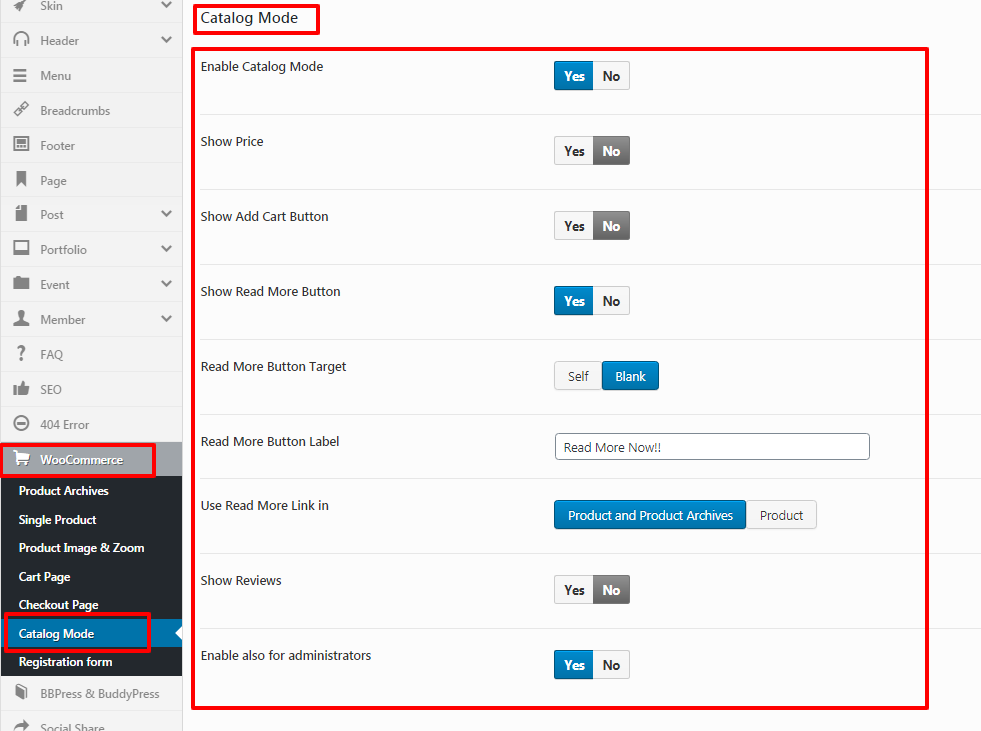Open the Menu settings
The height and width of the screenshot is (731, 981).
coord(91,75)
